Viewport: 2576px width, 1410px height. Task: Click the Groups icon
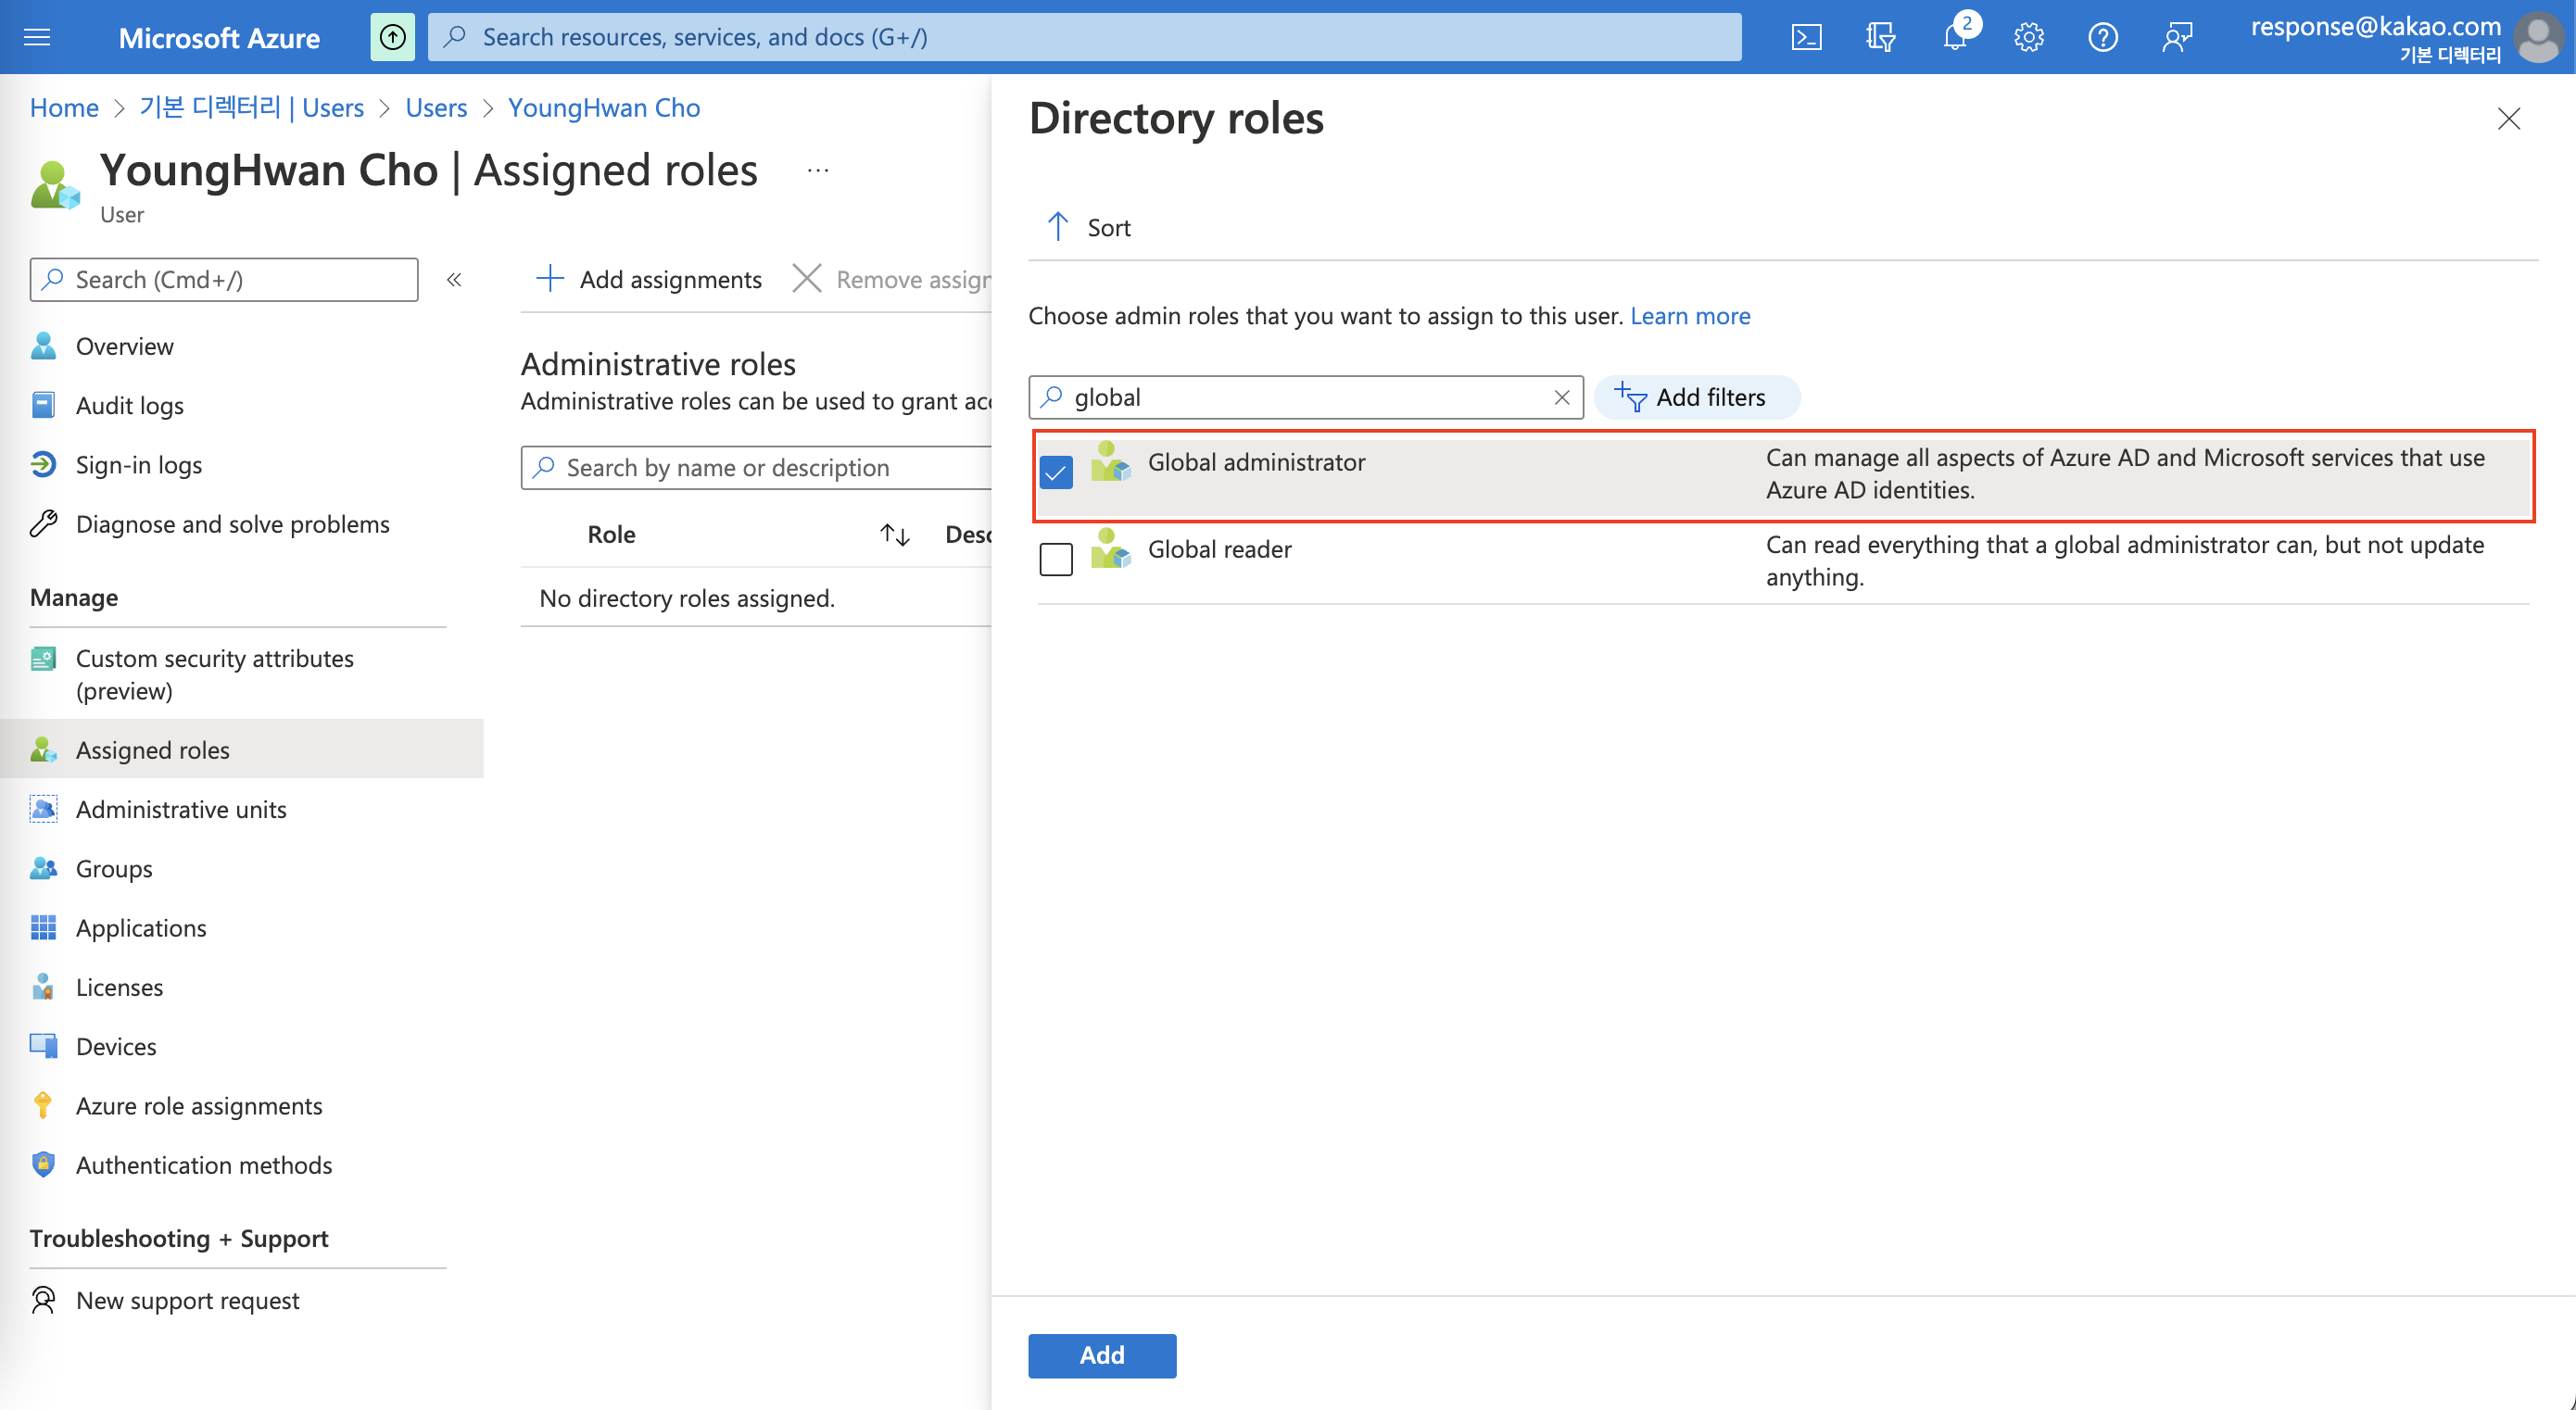click(43, 868)
